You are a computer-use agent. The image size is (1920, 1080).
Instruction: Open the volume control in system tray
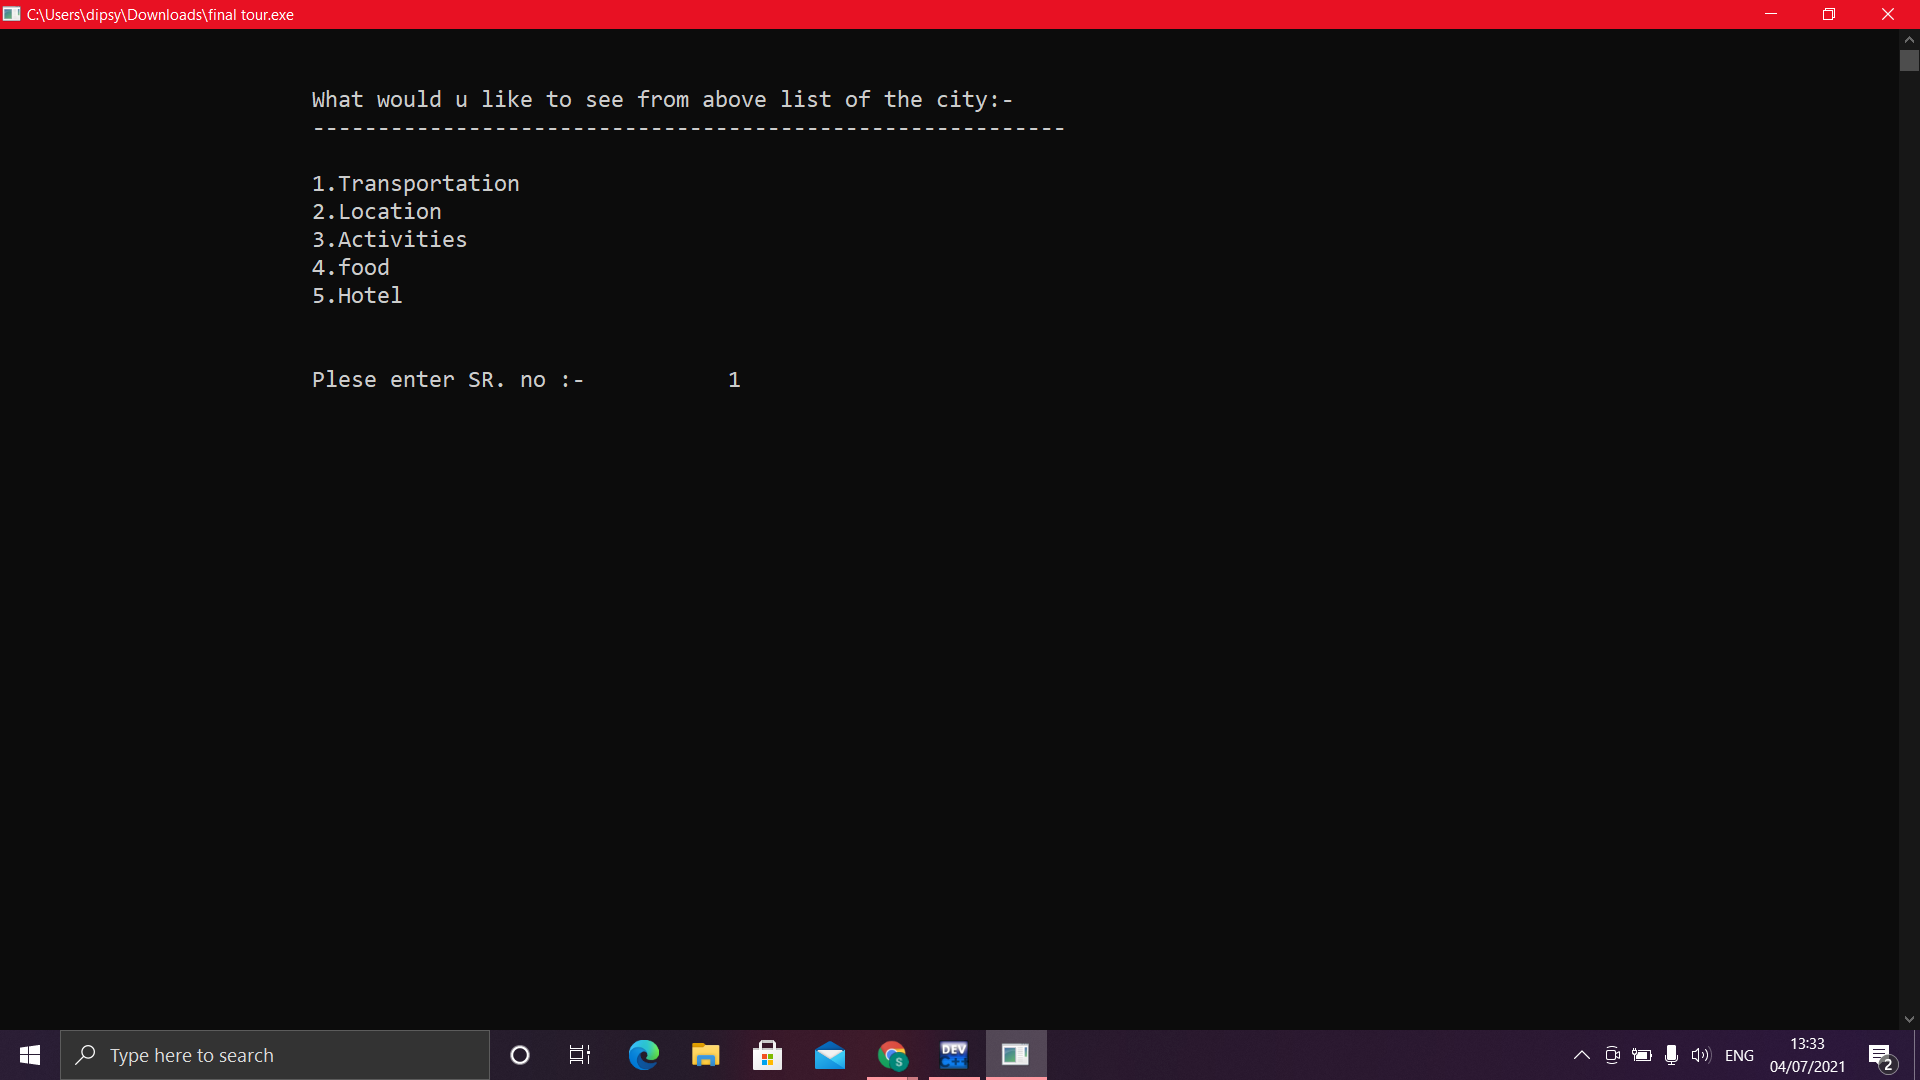pyautogui.click(x=1700, y=1055)
